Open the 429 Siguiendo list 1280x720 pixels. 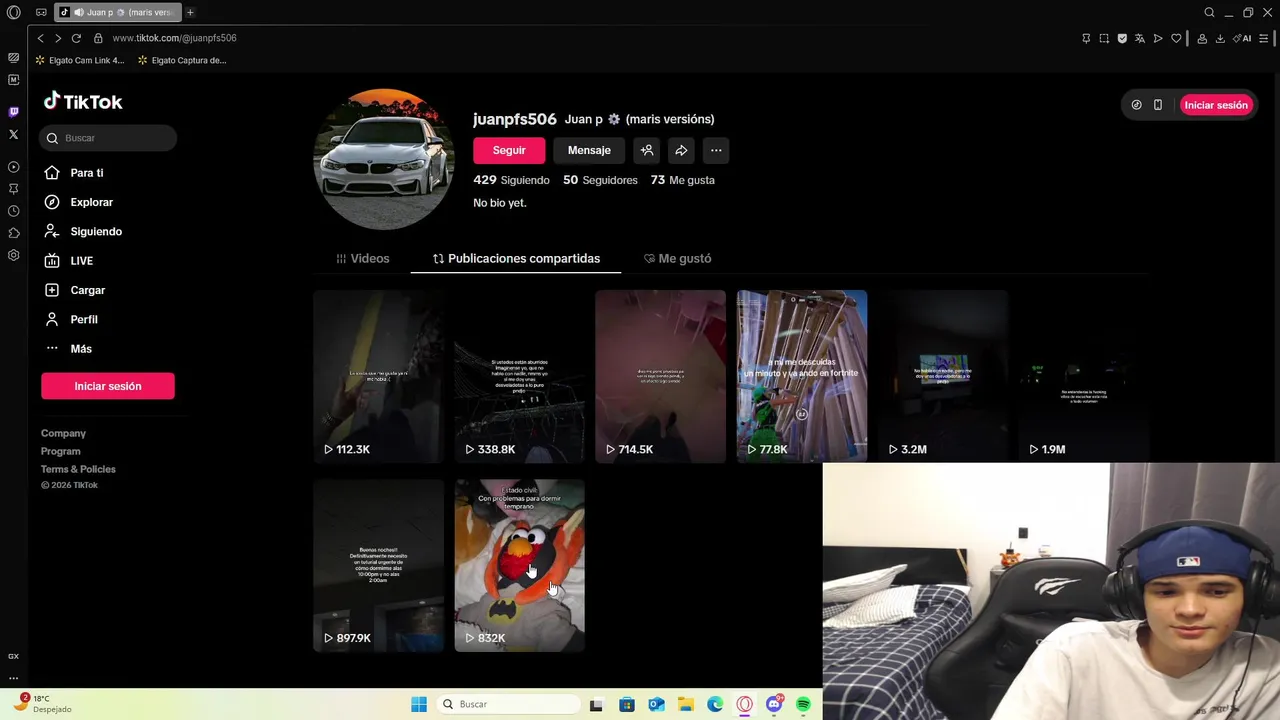point(511,180)
